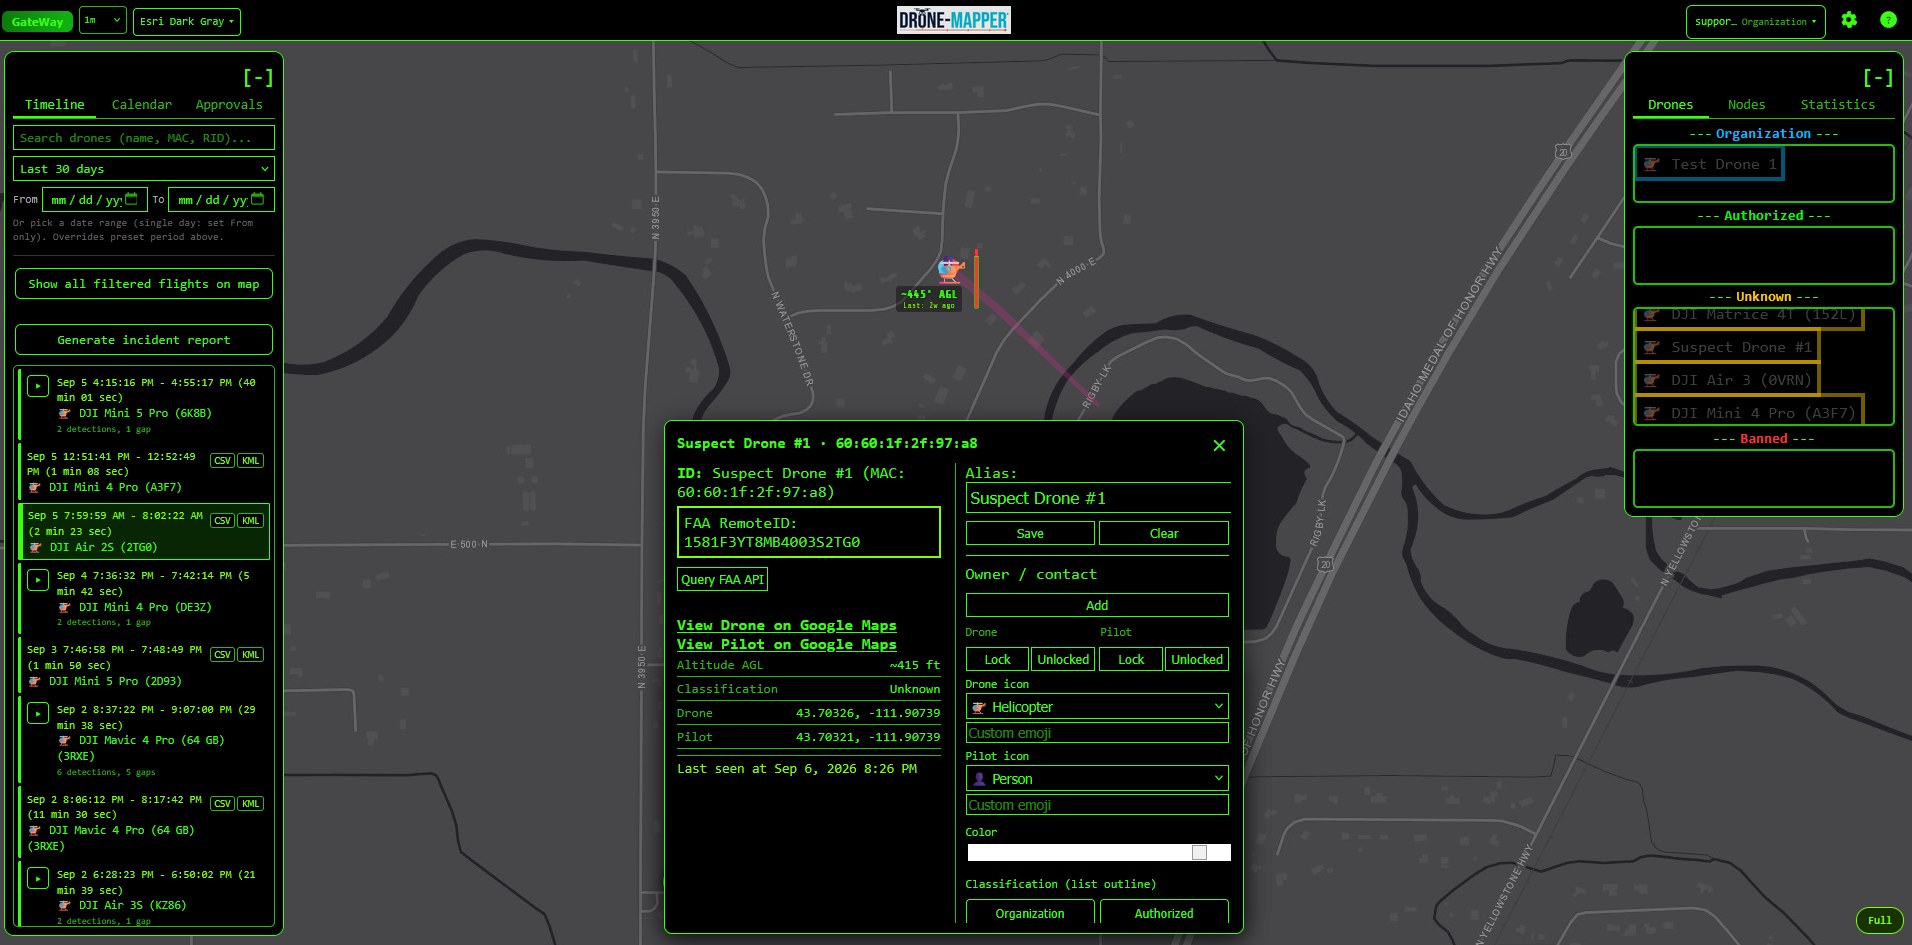This screenshot has width=1912, height=945.
Task: Click the Drone icon Custom emoji field
Action: click(1097, 733)
